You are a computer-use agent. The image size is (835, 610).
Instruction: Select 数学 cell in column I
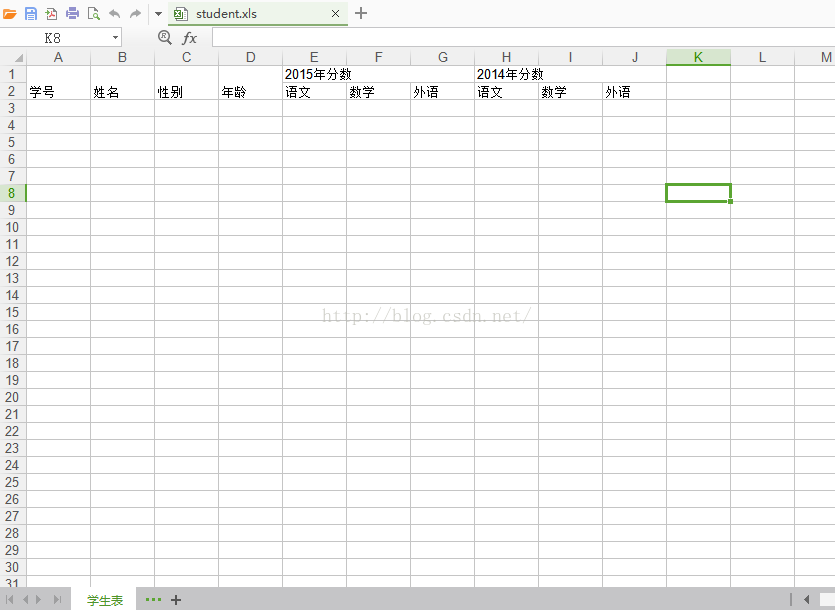570,92
